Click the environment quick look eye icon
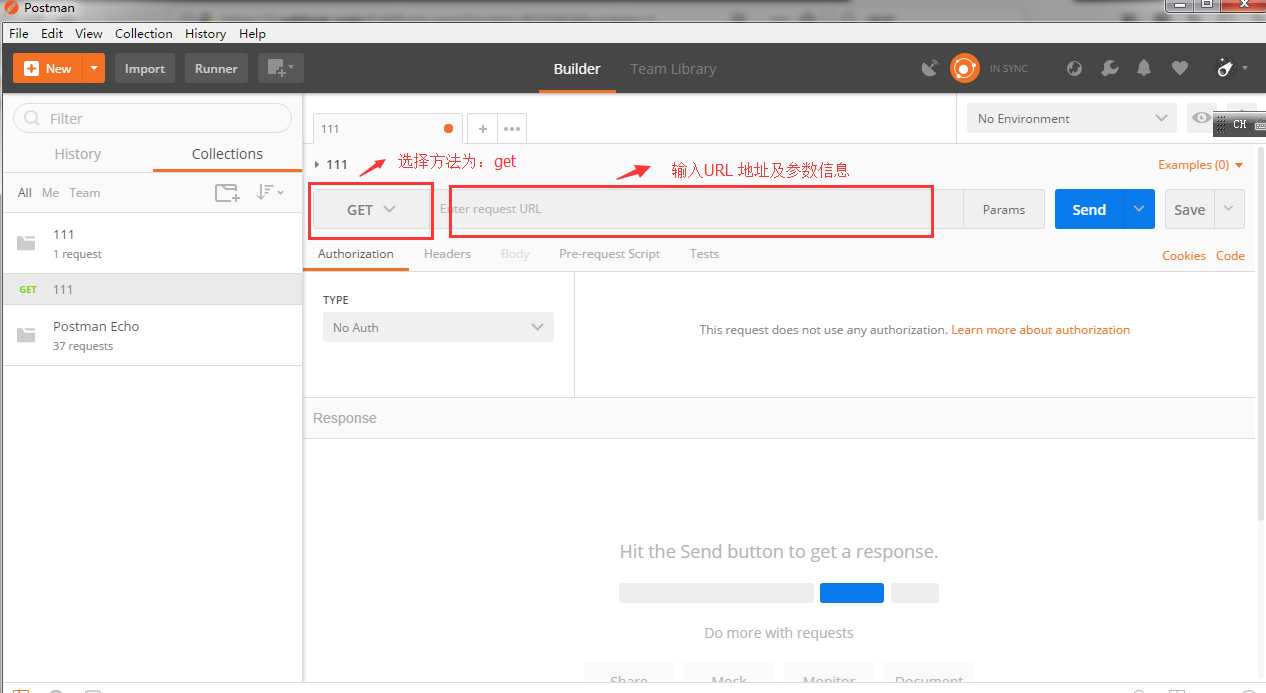1266x693 pixels. [1201, 118]
